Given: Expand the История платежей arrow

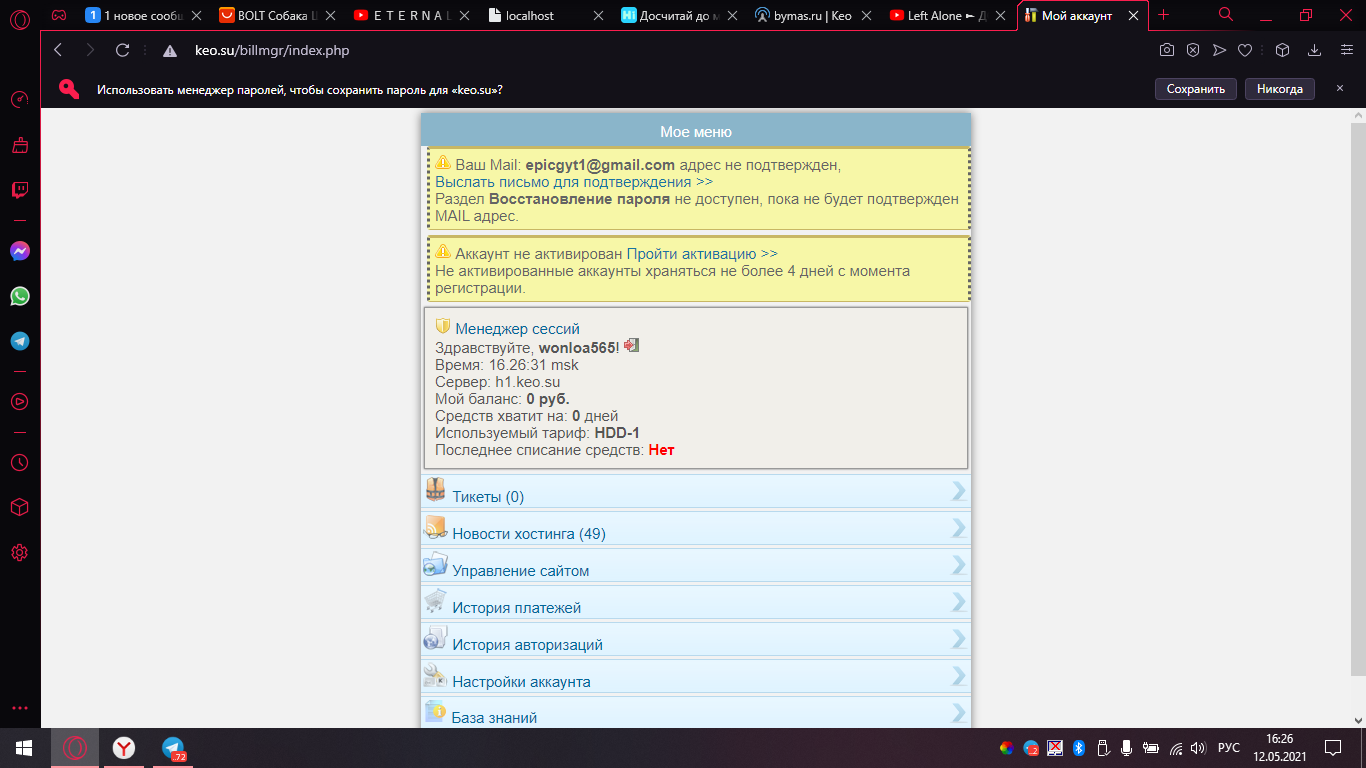Looking at the screenshot, I should pyautogui.click(x=959, y=602).
